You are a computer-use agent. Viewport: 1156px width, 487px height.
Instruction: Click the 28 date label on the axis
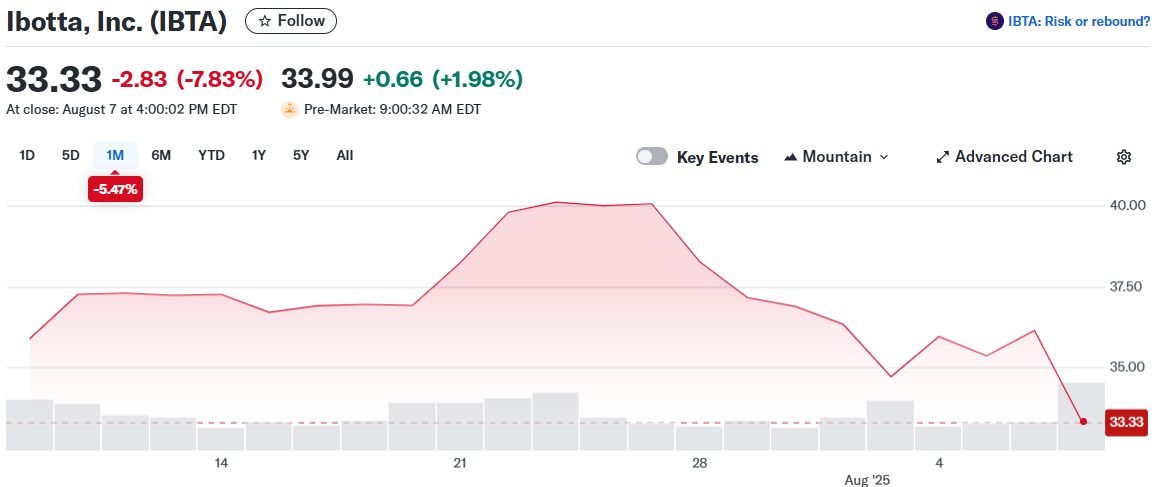pyautogui.click(x=700, y=463)
